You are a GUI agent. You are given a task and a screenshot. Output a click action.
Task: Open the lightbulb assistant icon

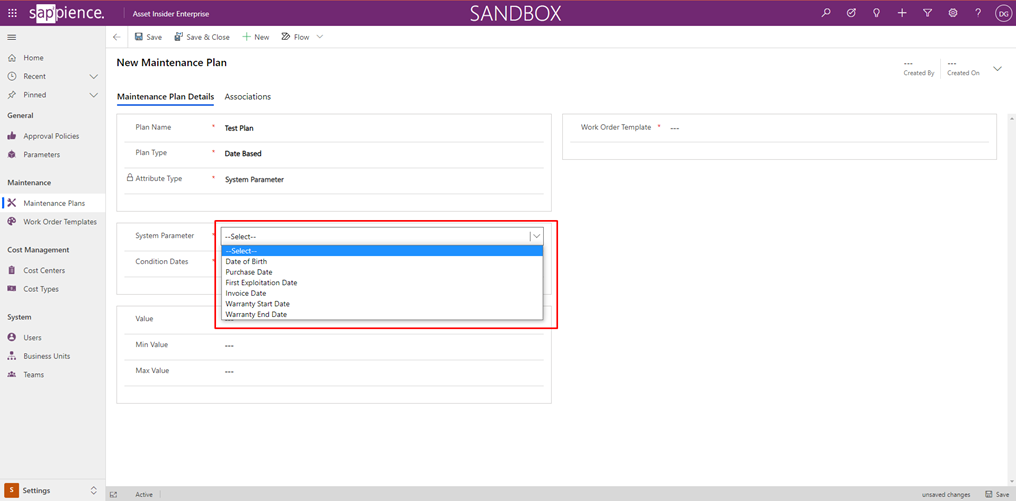(x=877, y=13)
